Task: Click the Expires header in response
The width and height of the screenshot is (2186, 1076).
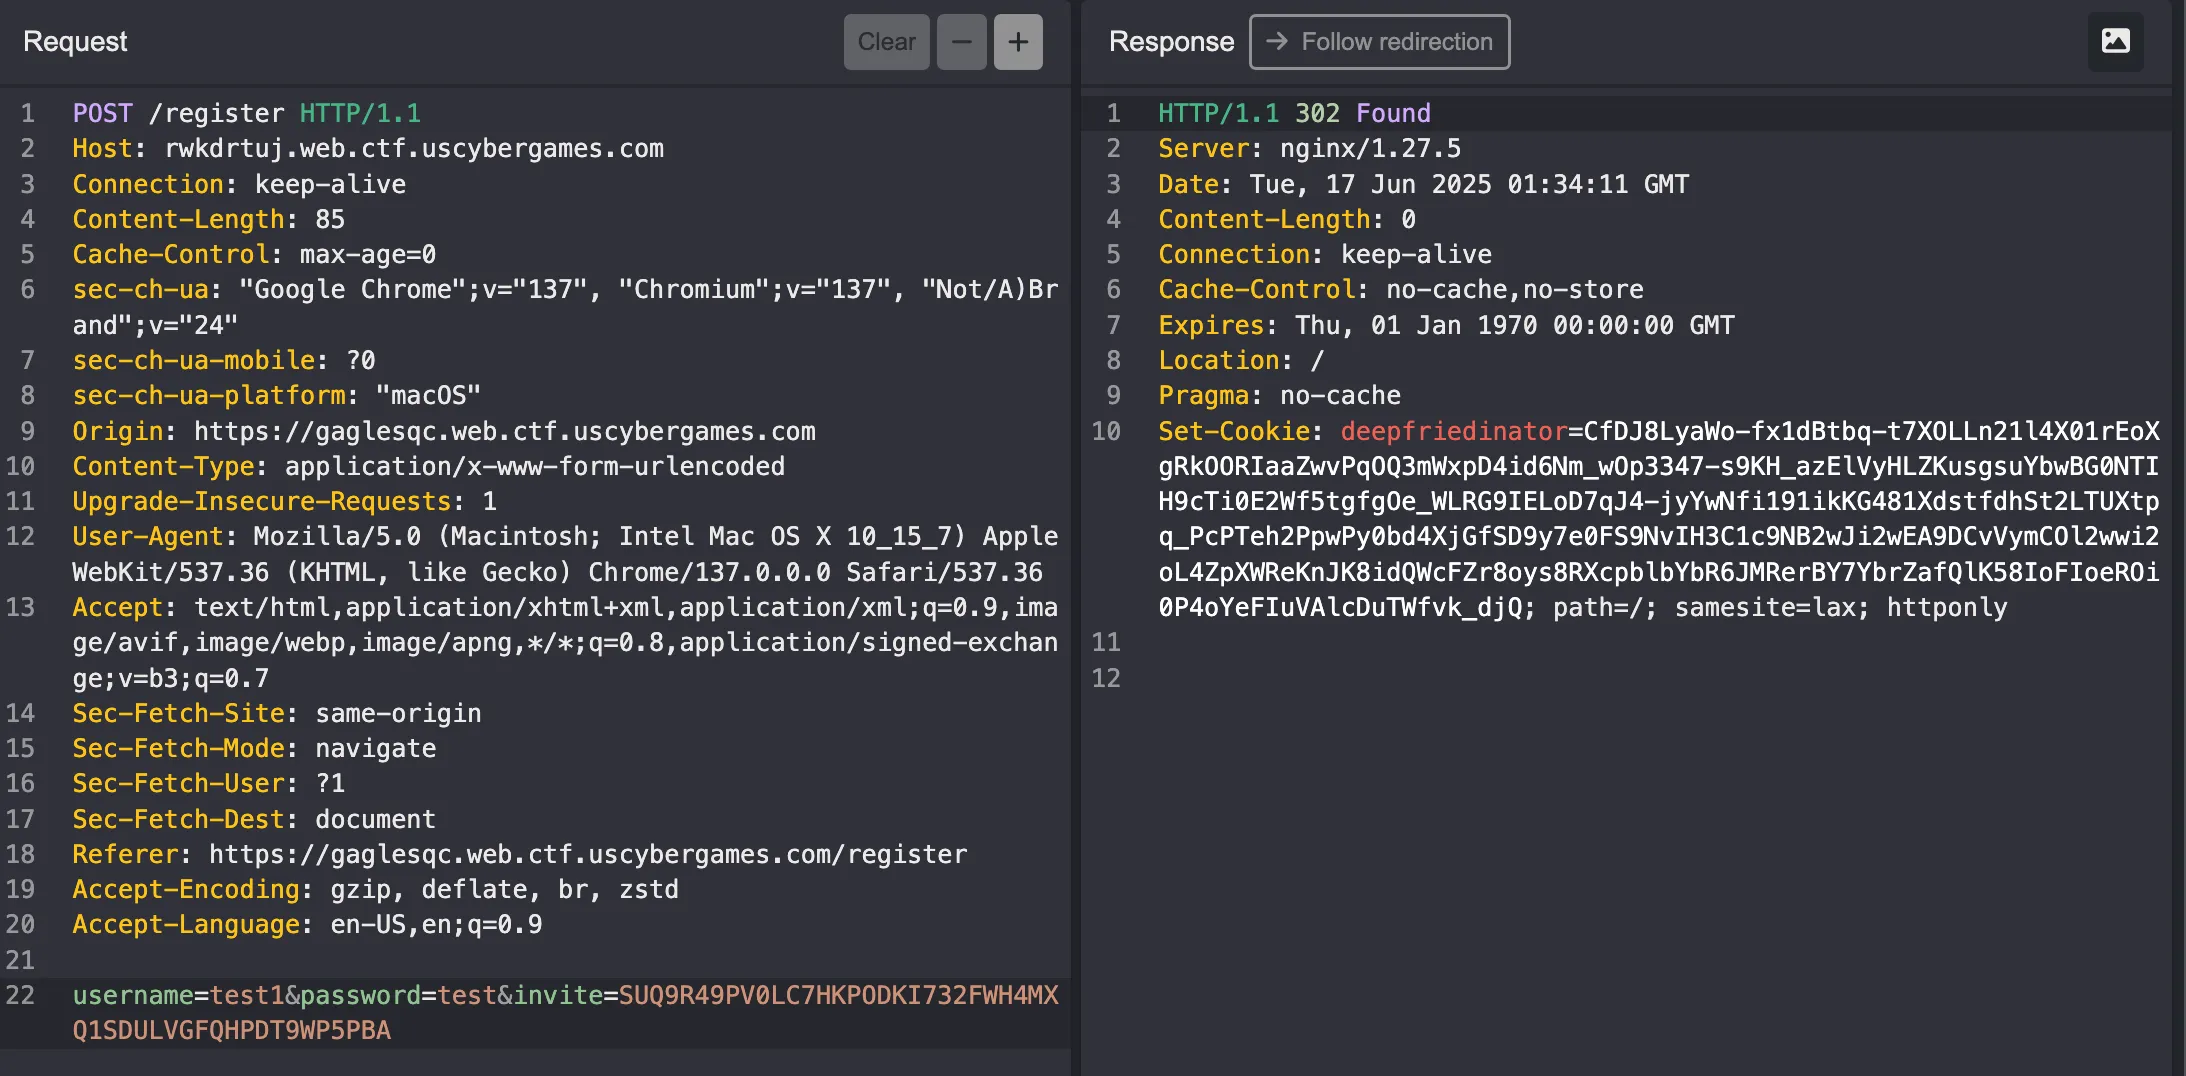Action: pyautogui.click(x=1210, y=325)
